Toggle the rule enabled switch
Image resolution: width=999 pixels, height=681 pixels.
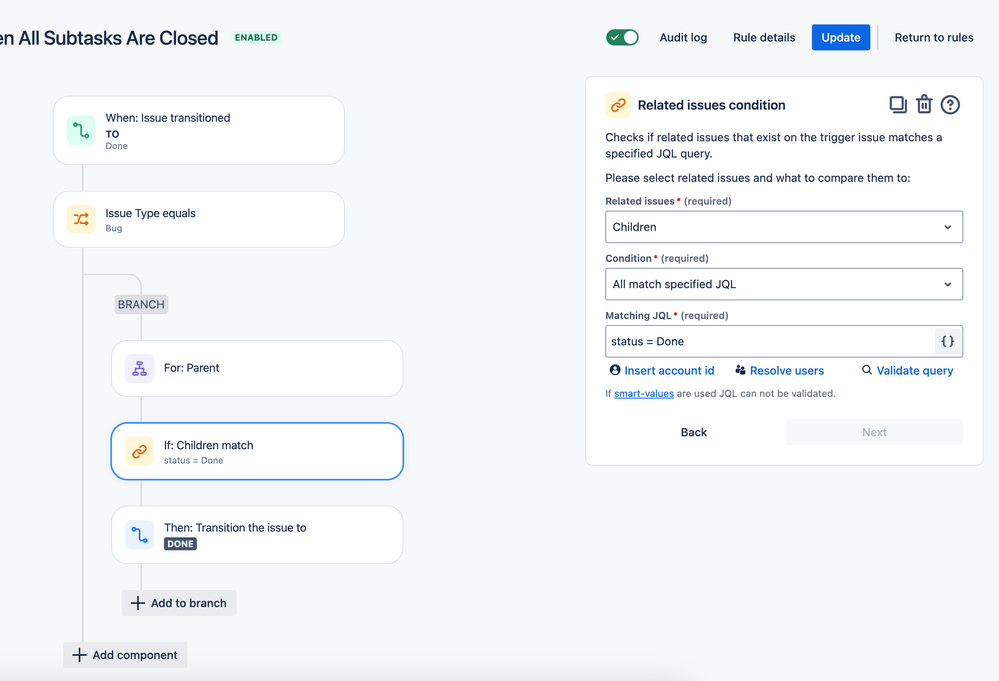click(x=622, y=38)
